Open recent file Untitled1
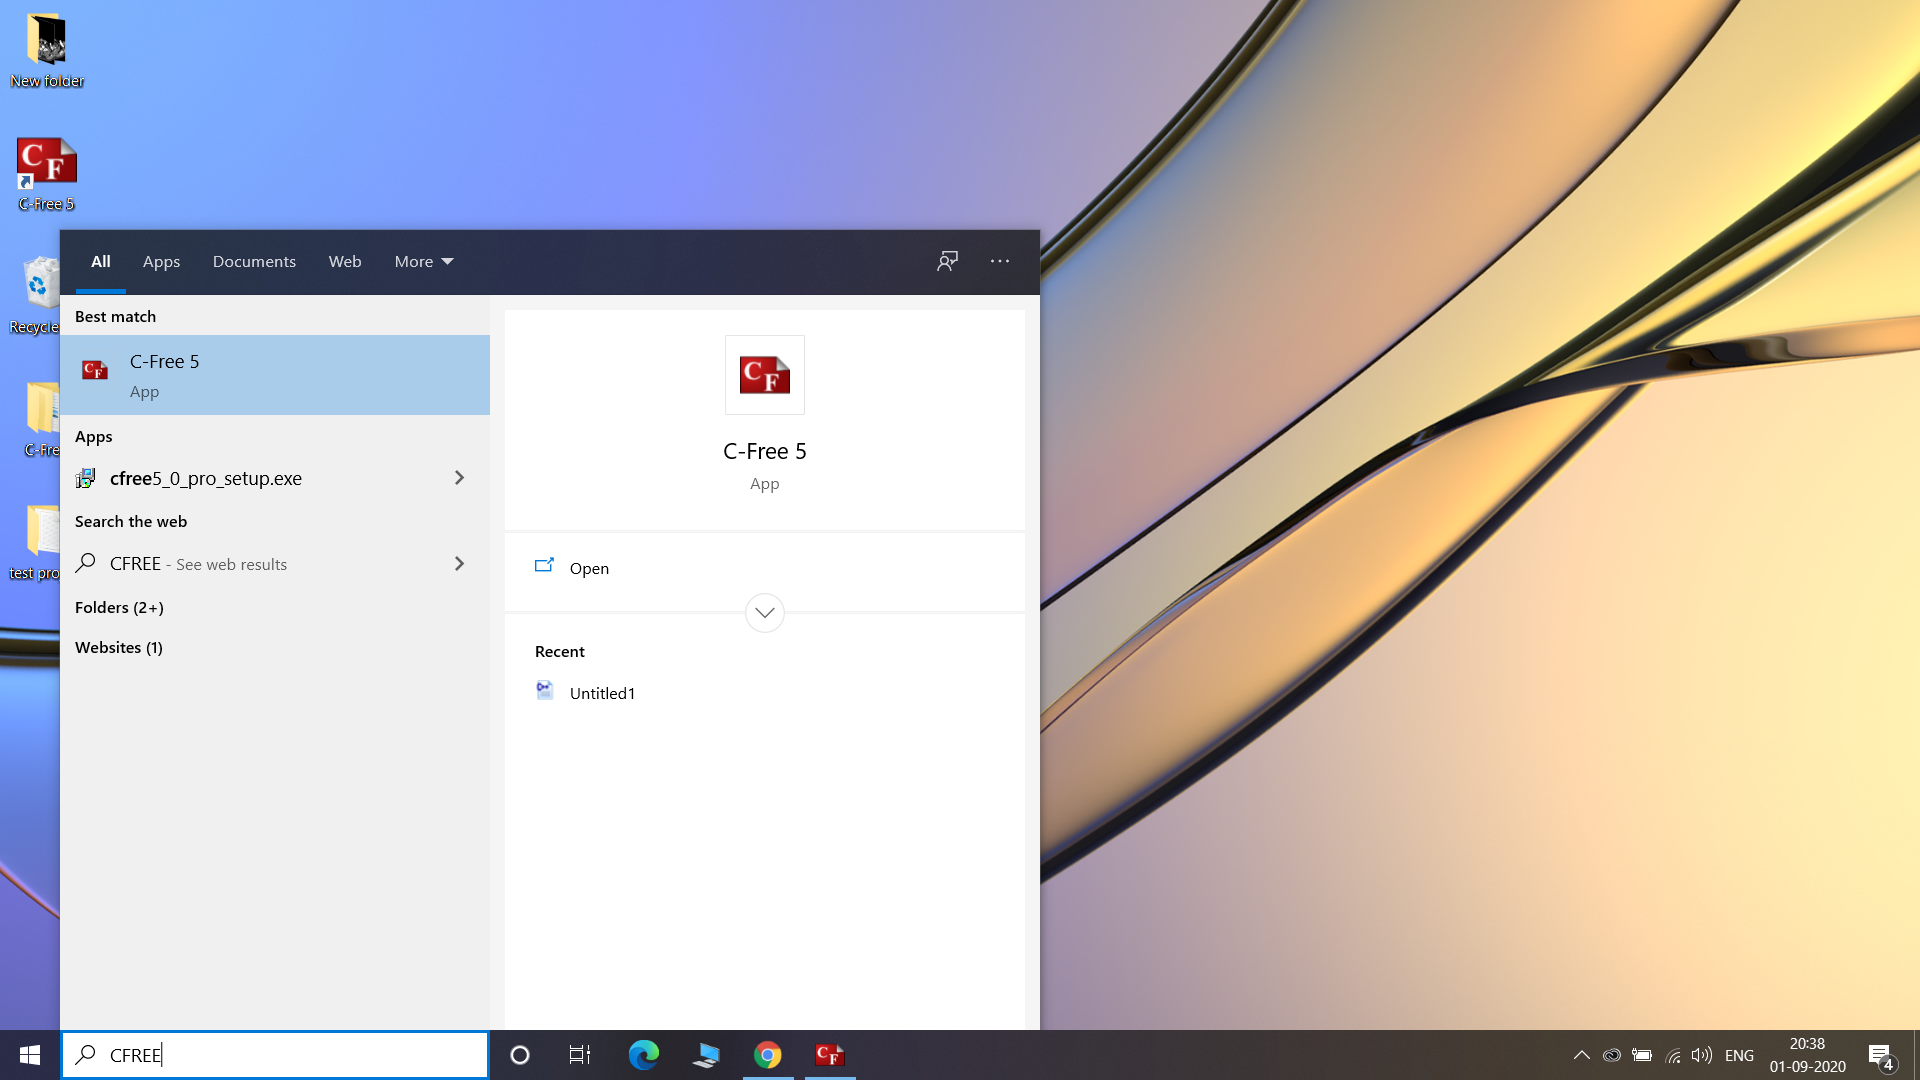This screenshot has height=1080, width=1920. click(x=602, y=693)
